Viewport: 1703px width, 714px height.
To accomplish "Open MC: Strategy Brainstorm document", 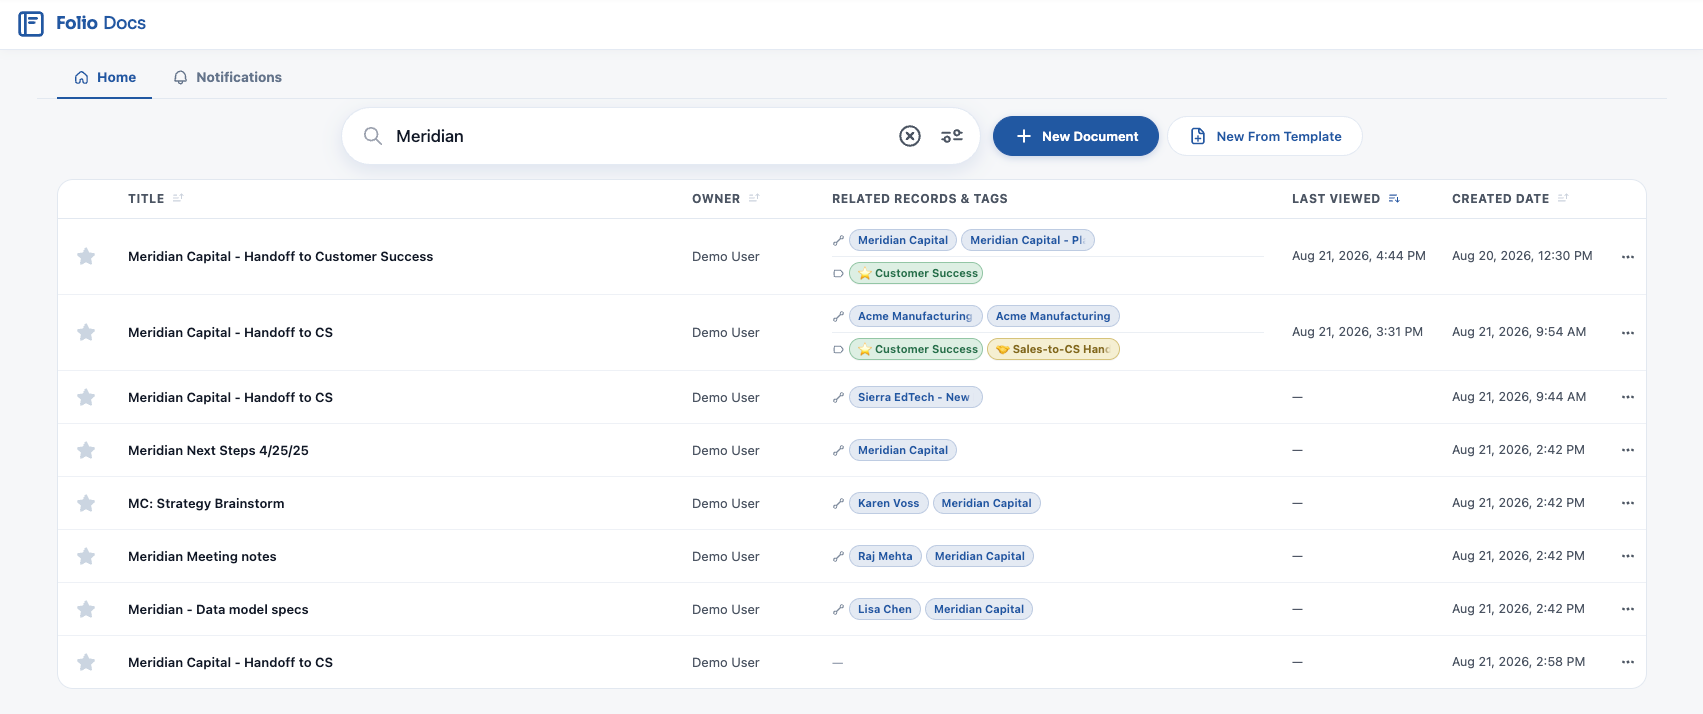I will 206,503.
